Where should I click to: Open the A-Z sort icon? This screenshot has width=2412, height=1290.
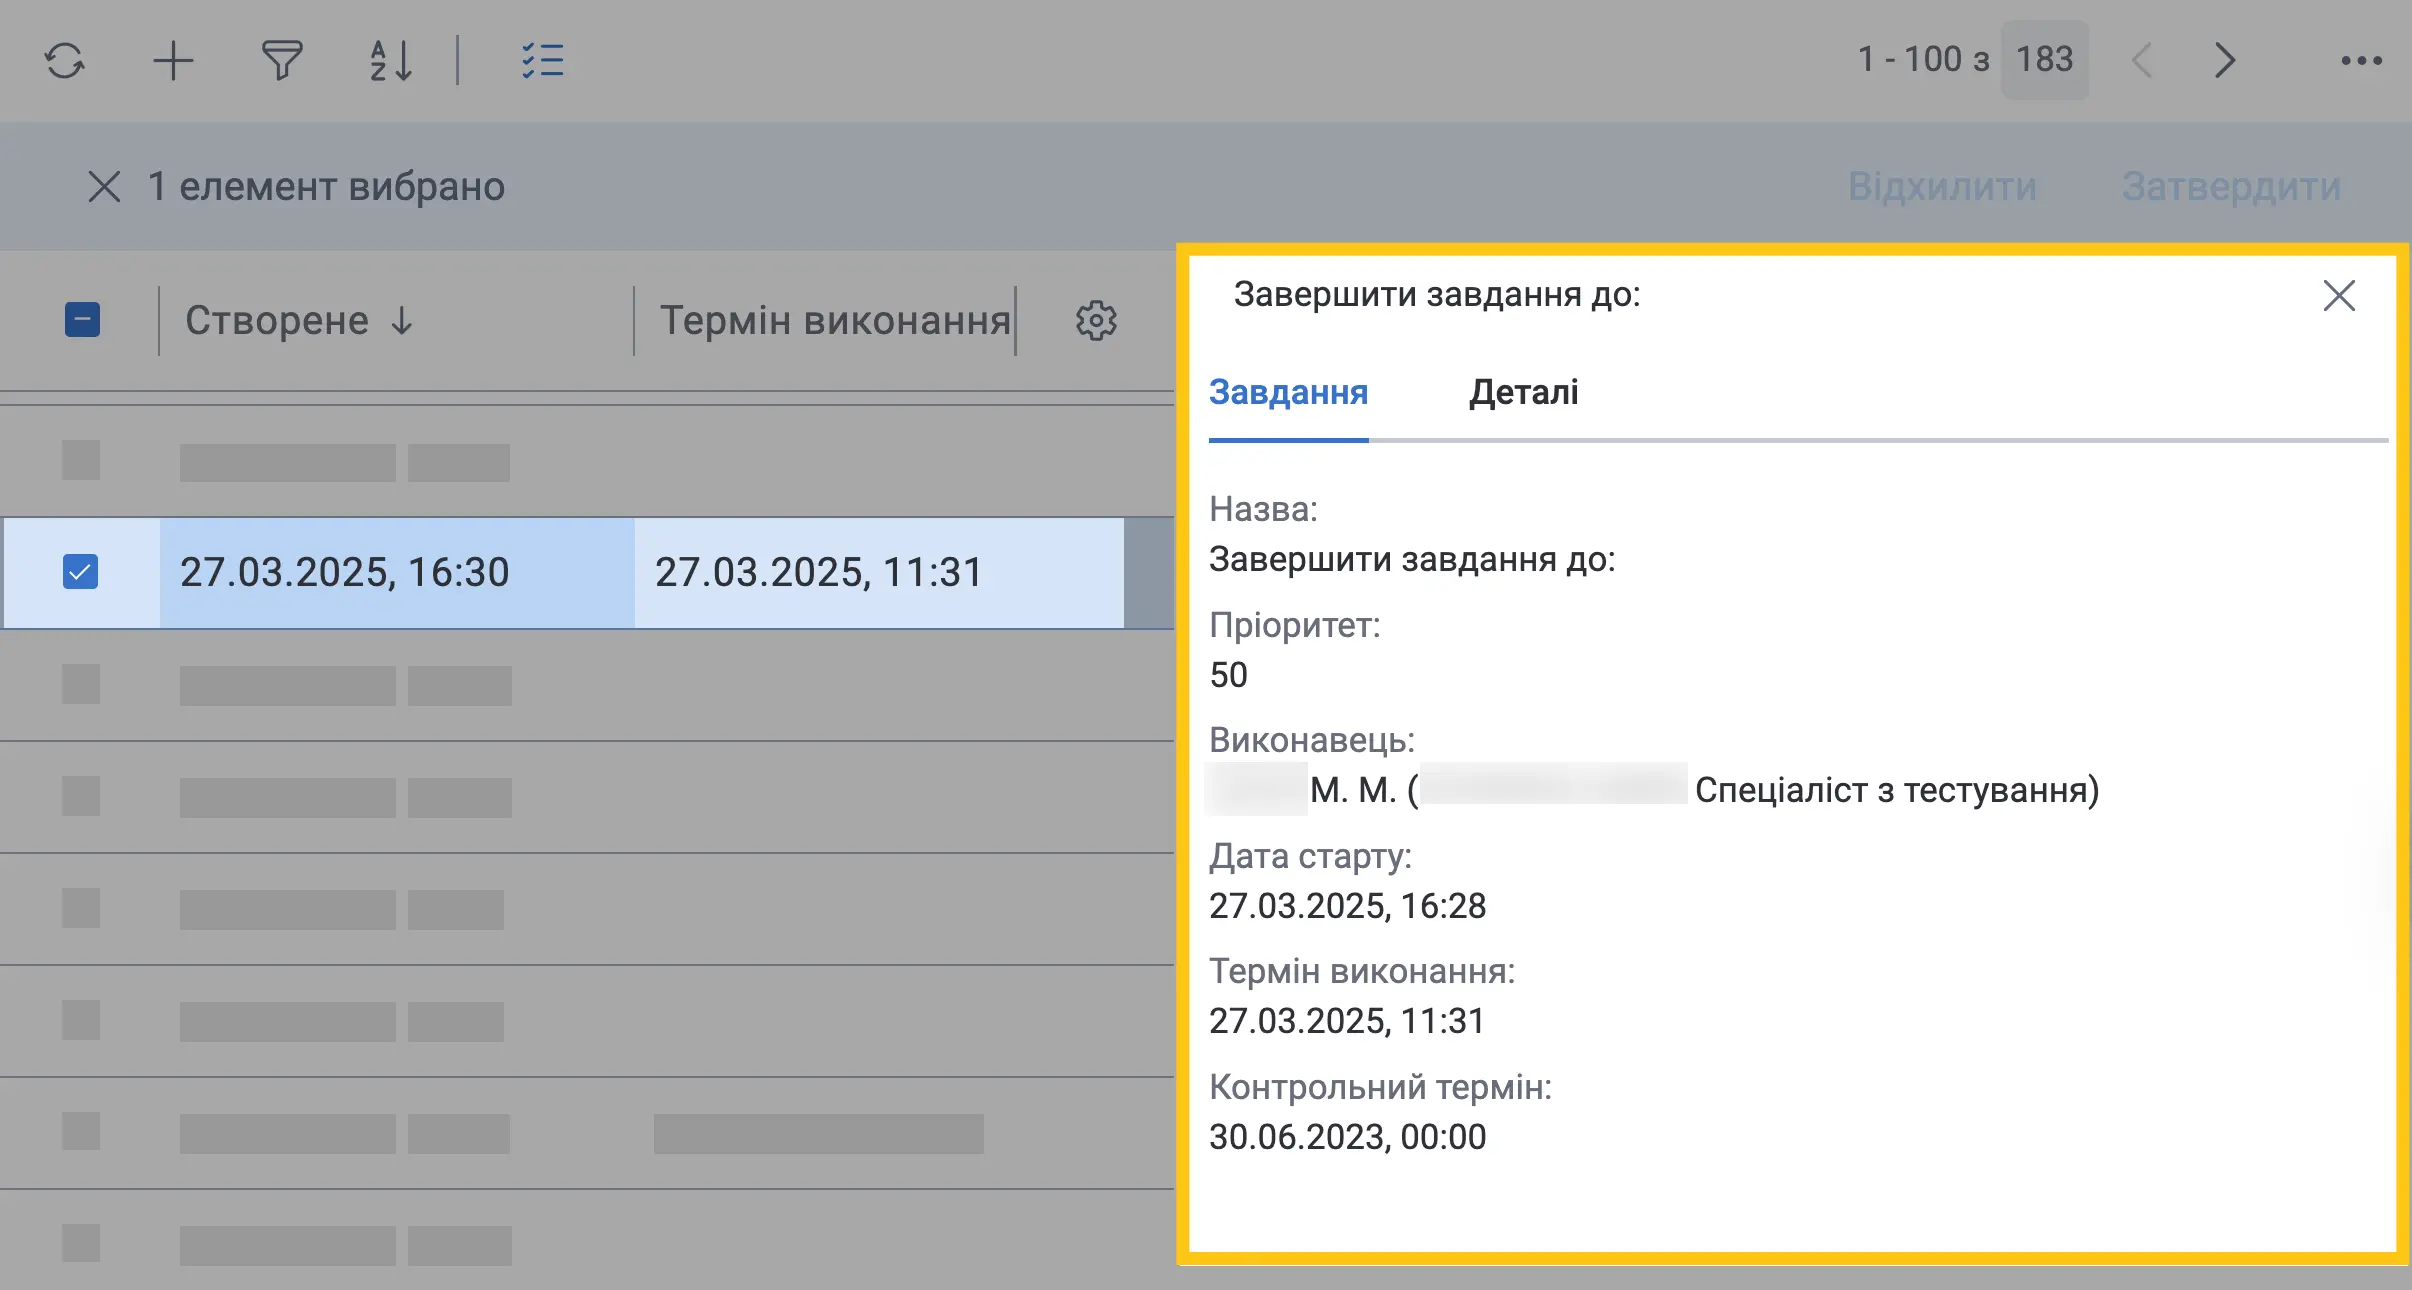(x=391, y=60)
